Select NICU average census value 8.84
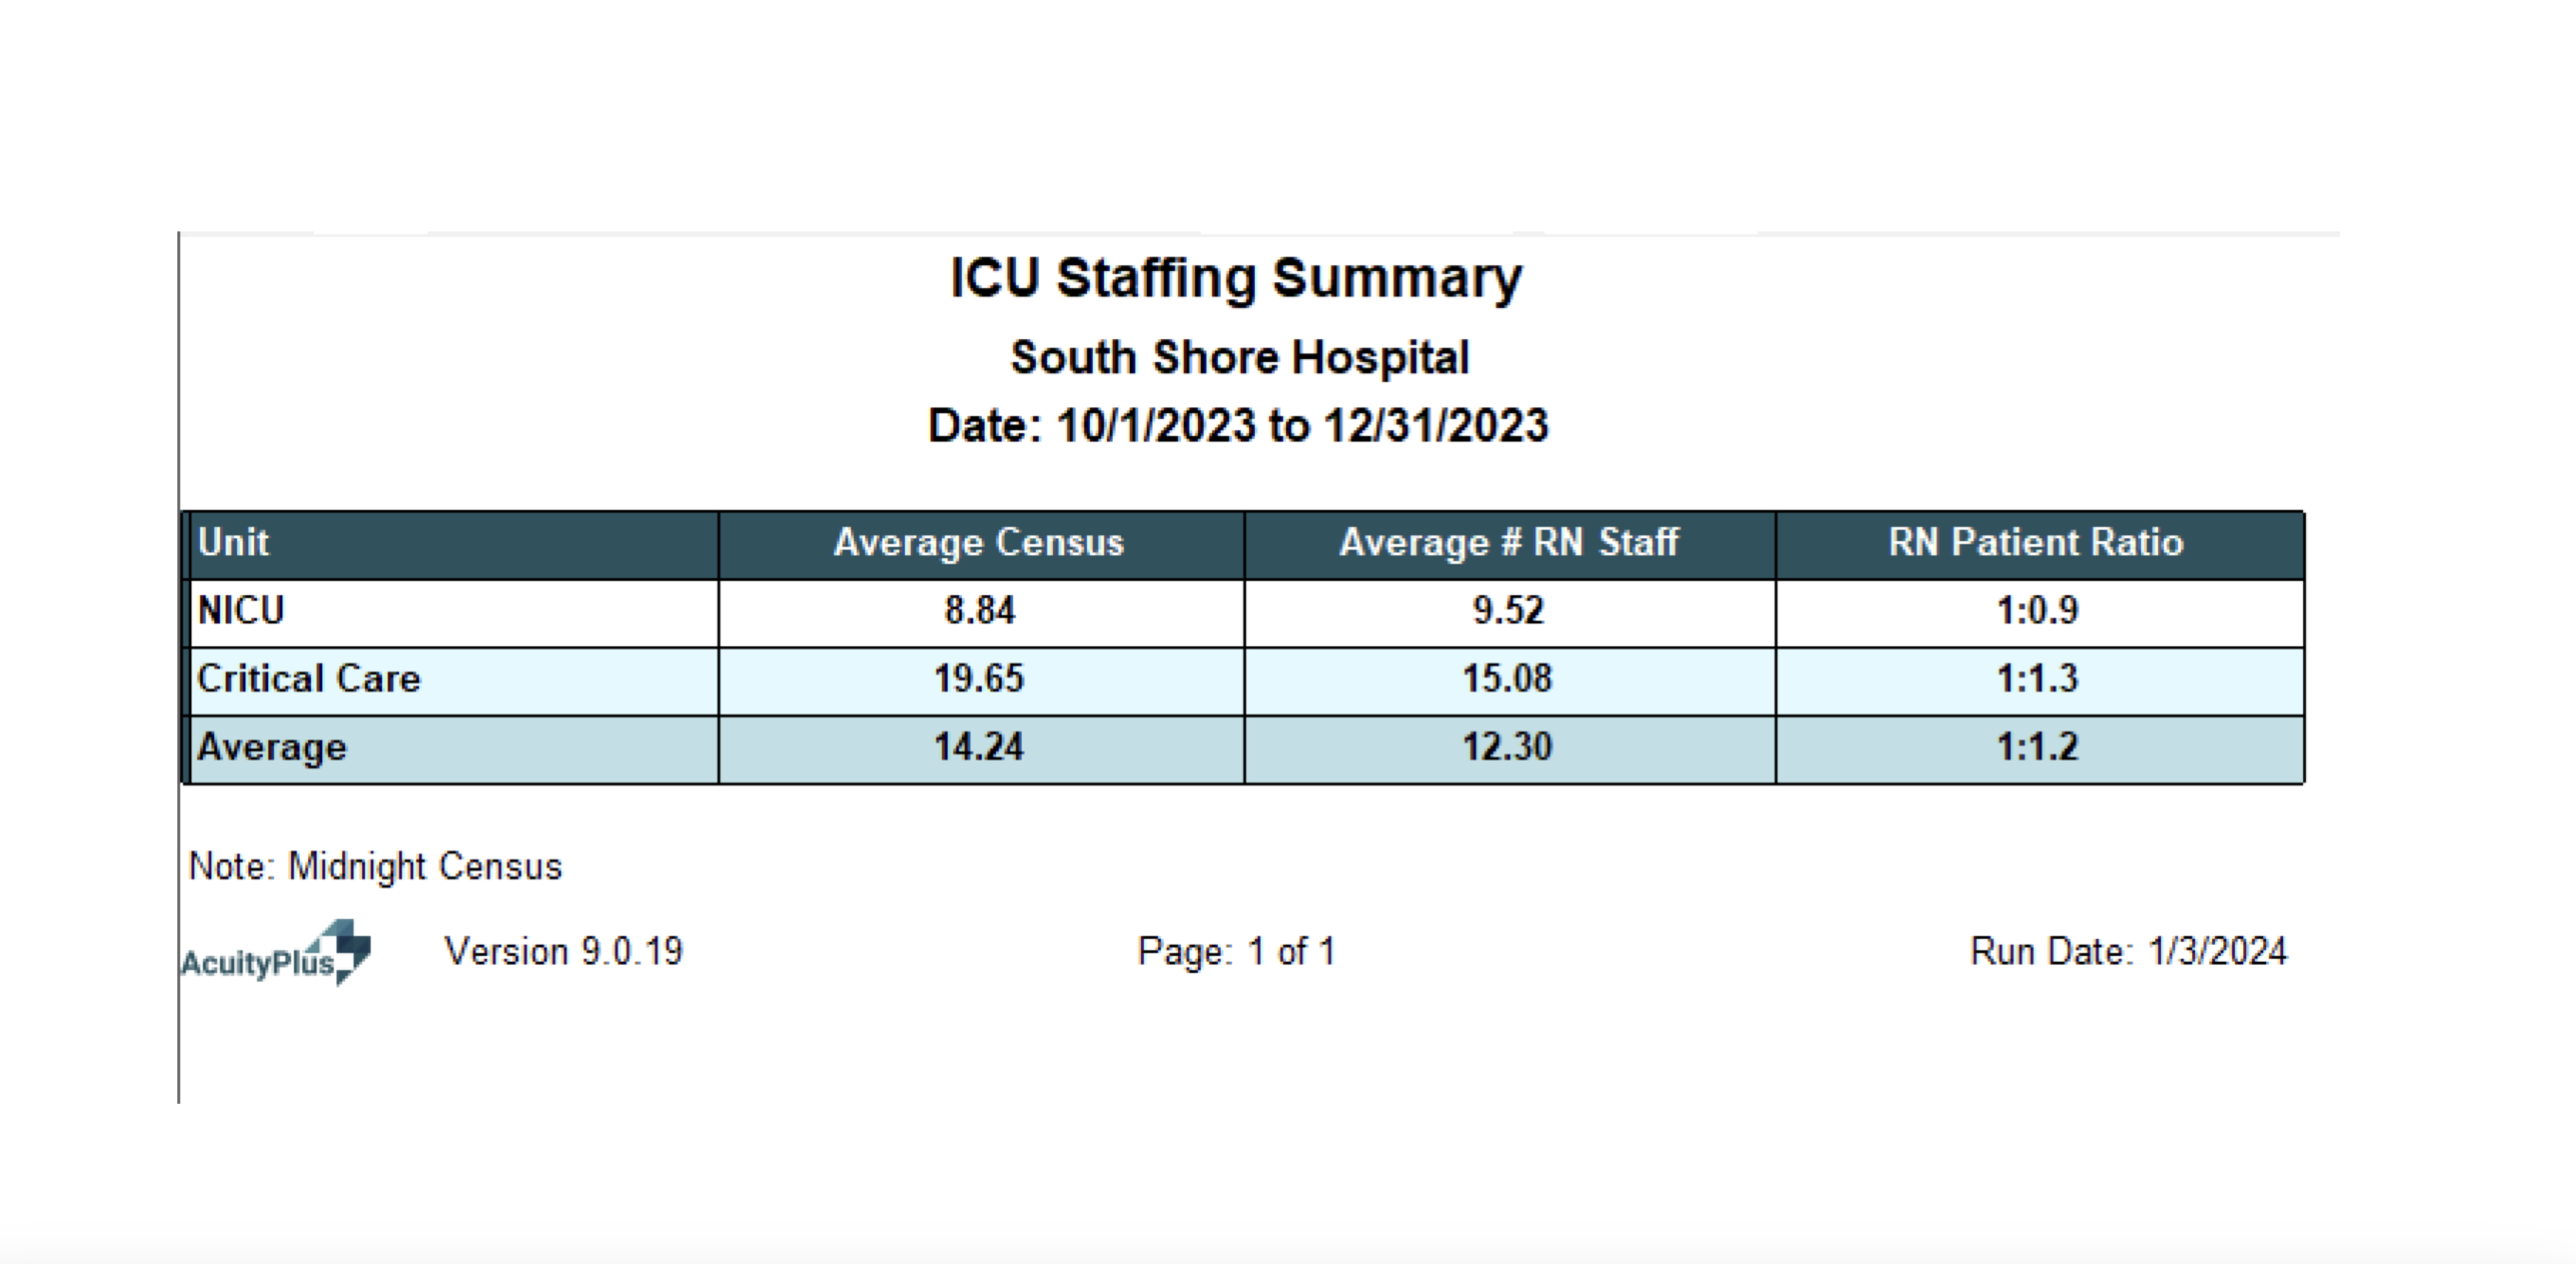2576x1264 pixels. coord(979,611)
